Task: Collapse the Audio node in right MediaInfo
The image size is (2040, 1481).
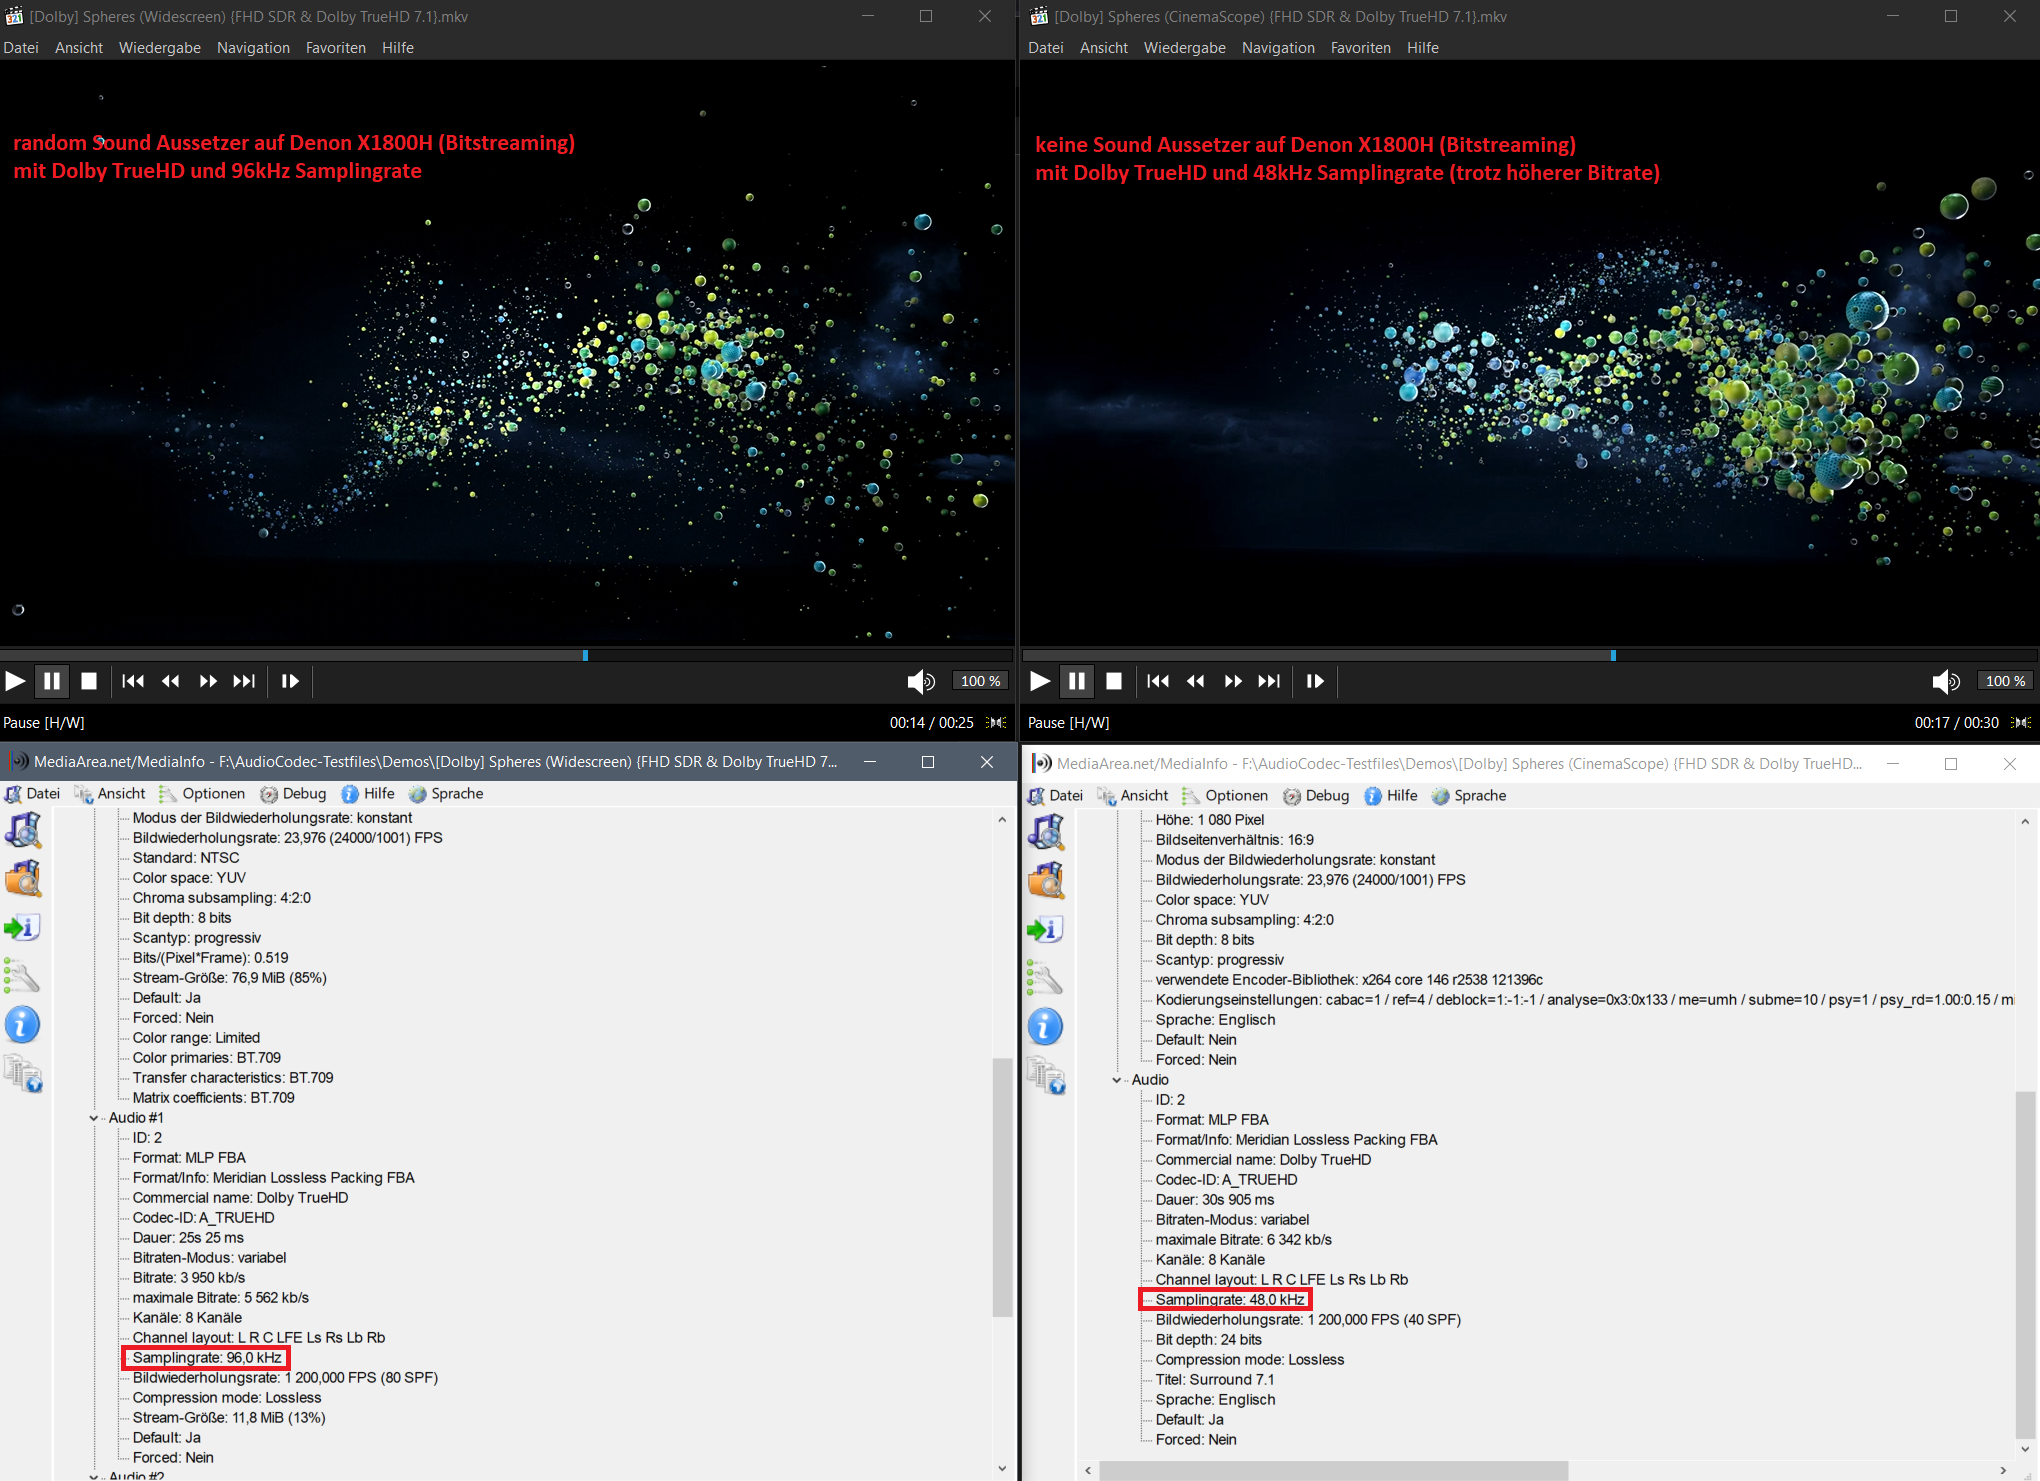Action: click(x=1117, y=1080)
